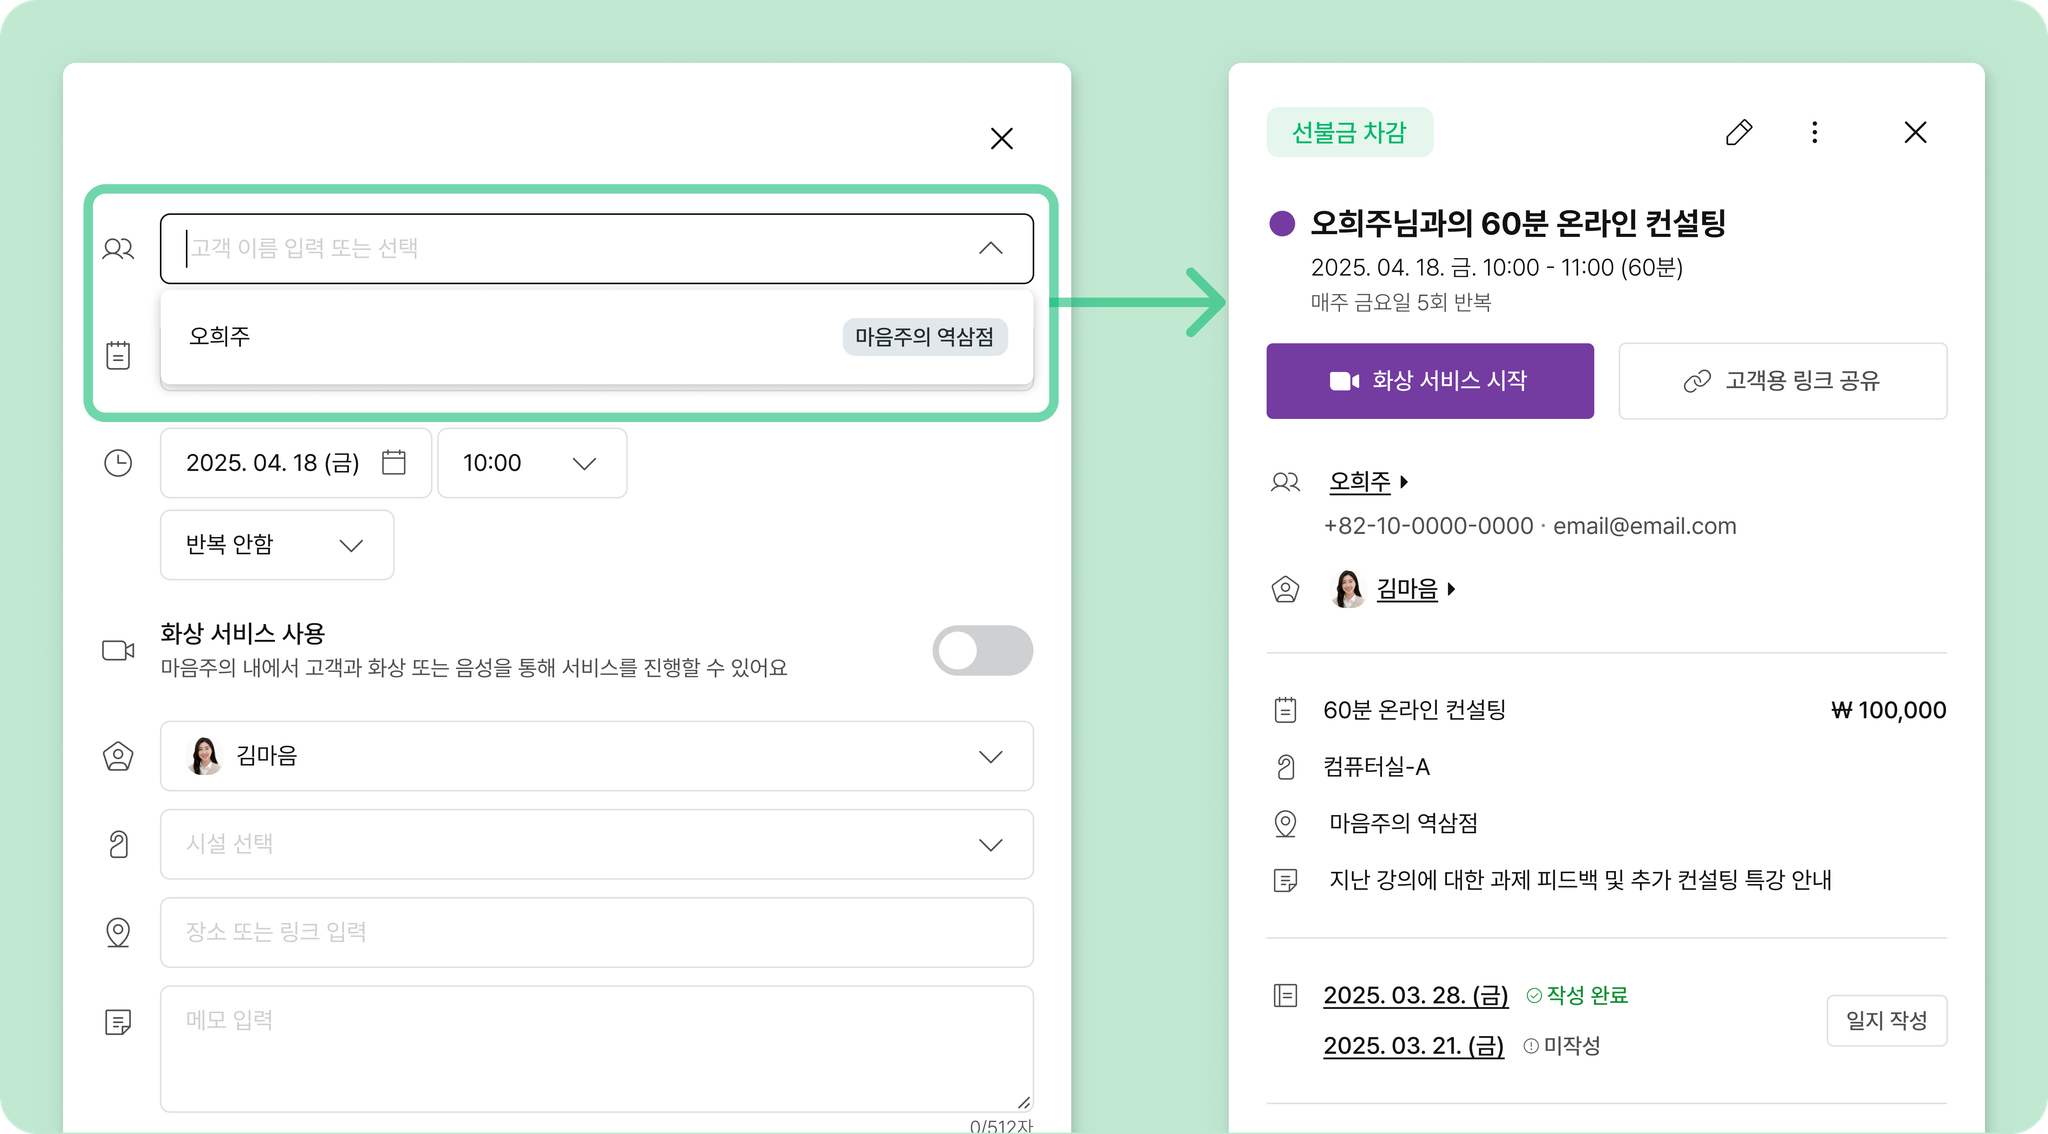Image resolution: width=2048 pixels, height=1134 pixels.
Task: Click the 선불금 차감 badge
Action: coord(1349,133)
